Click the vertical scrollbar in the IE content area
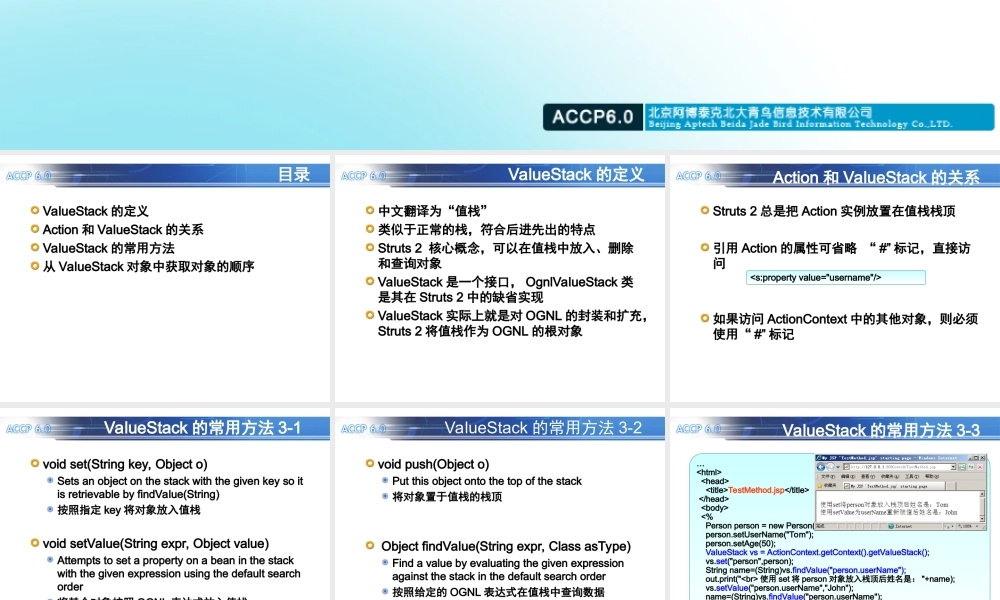 coord(983,505)
